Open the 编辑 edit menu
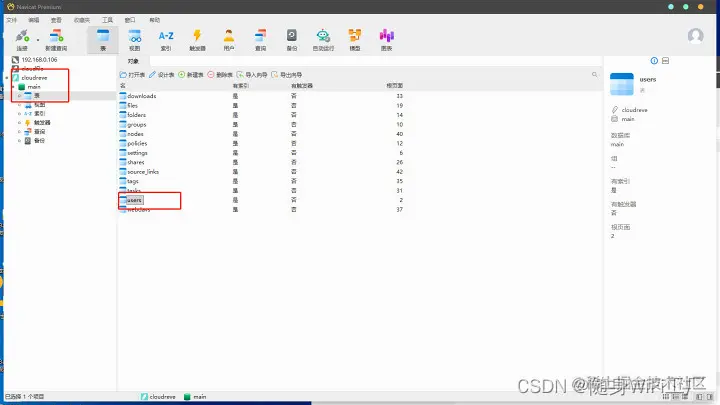The width and height of the screenshot is (720, 405). (34, 20)
